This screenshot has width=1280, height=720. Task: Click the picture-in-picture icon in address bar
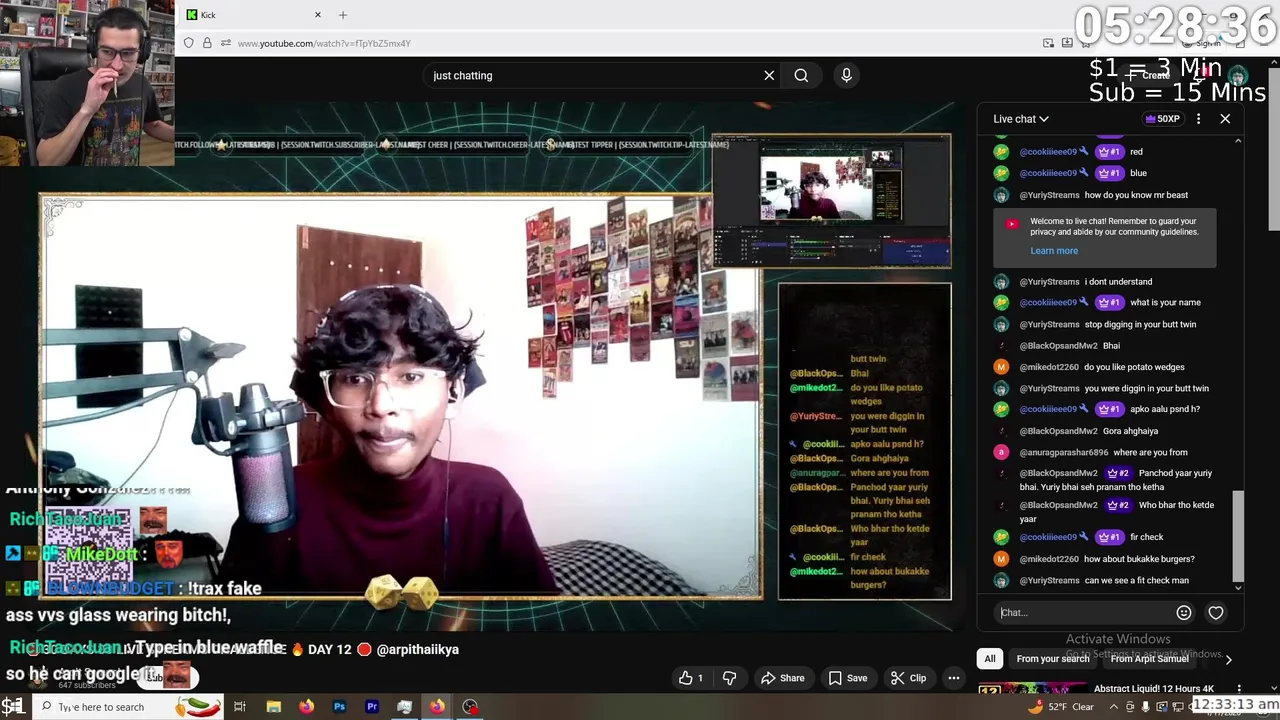[x=1048, y=43]
